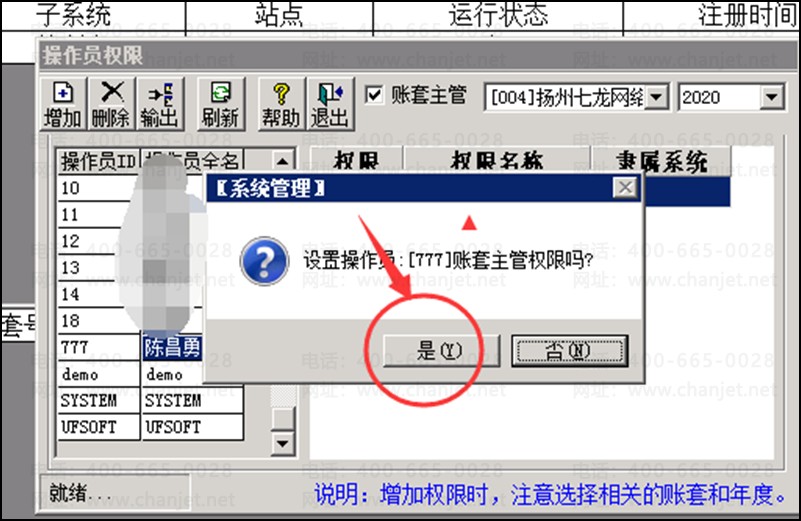The width and height of the screenshot is (801, 521).
Task: Close the 系统管理 dialog with X
Action: [625, 187]
